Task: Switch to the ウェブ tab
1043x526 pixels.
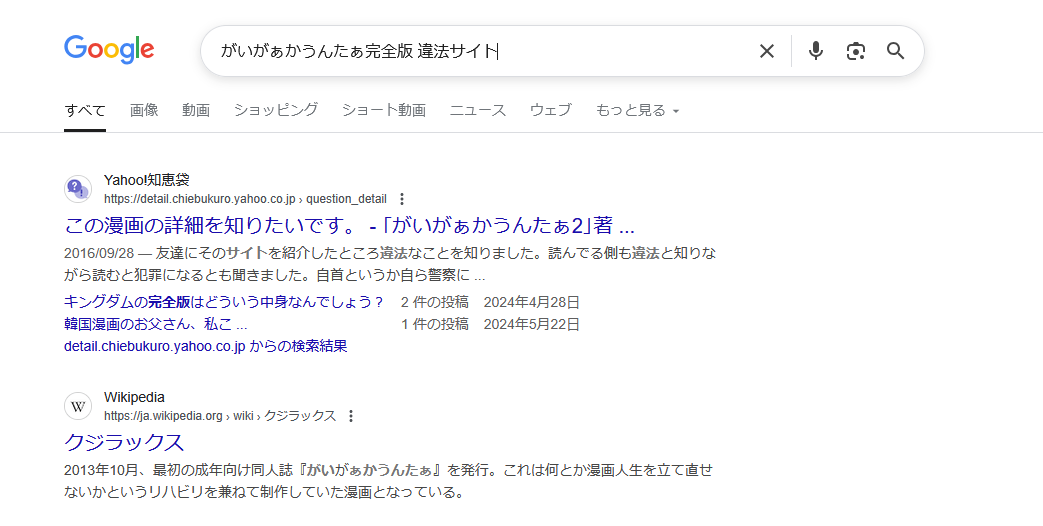Action: tap(550, 110)
